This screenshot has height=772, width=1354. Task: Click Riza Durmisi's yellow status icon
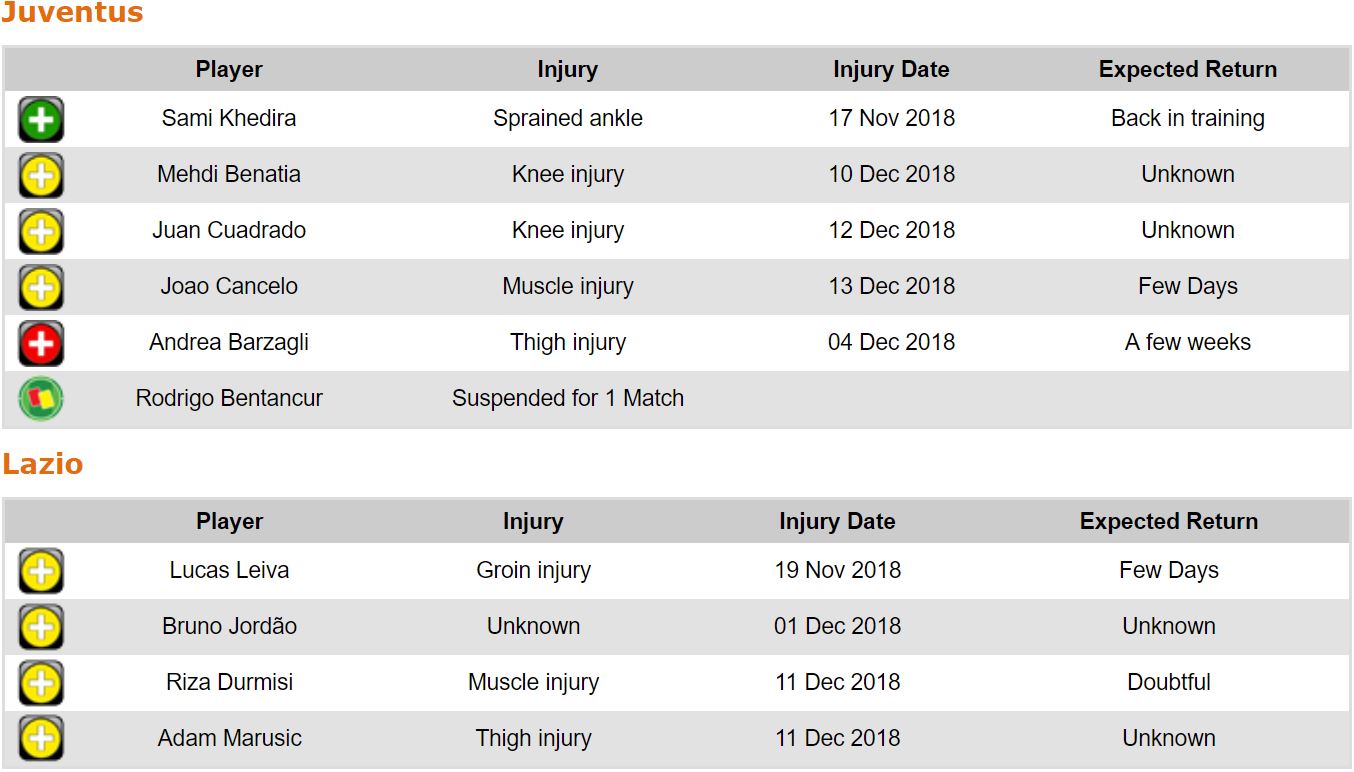coord(41,684)
